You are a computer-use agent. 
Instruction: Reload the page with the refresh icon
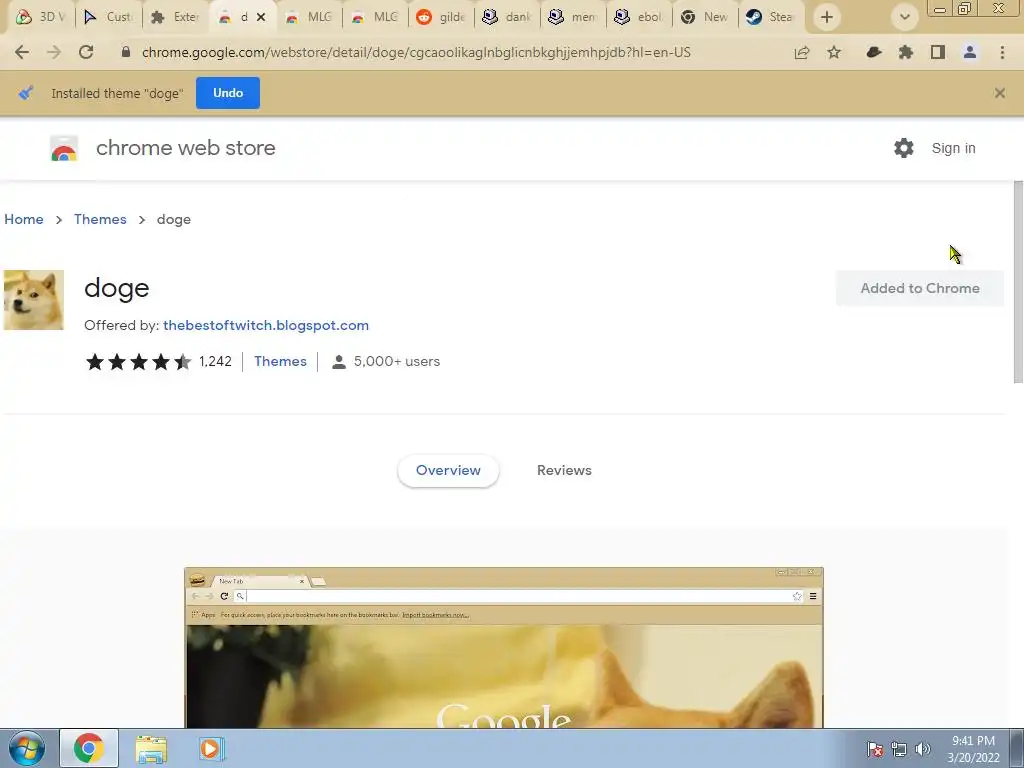pyautogui.click(x=86, y=52)
